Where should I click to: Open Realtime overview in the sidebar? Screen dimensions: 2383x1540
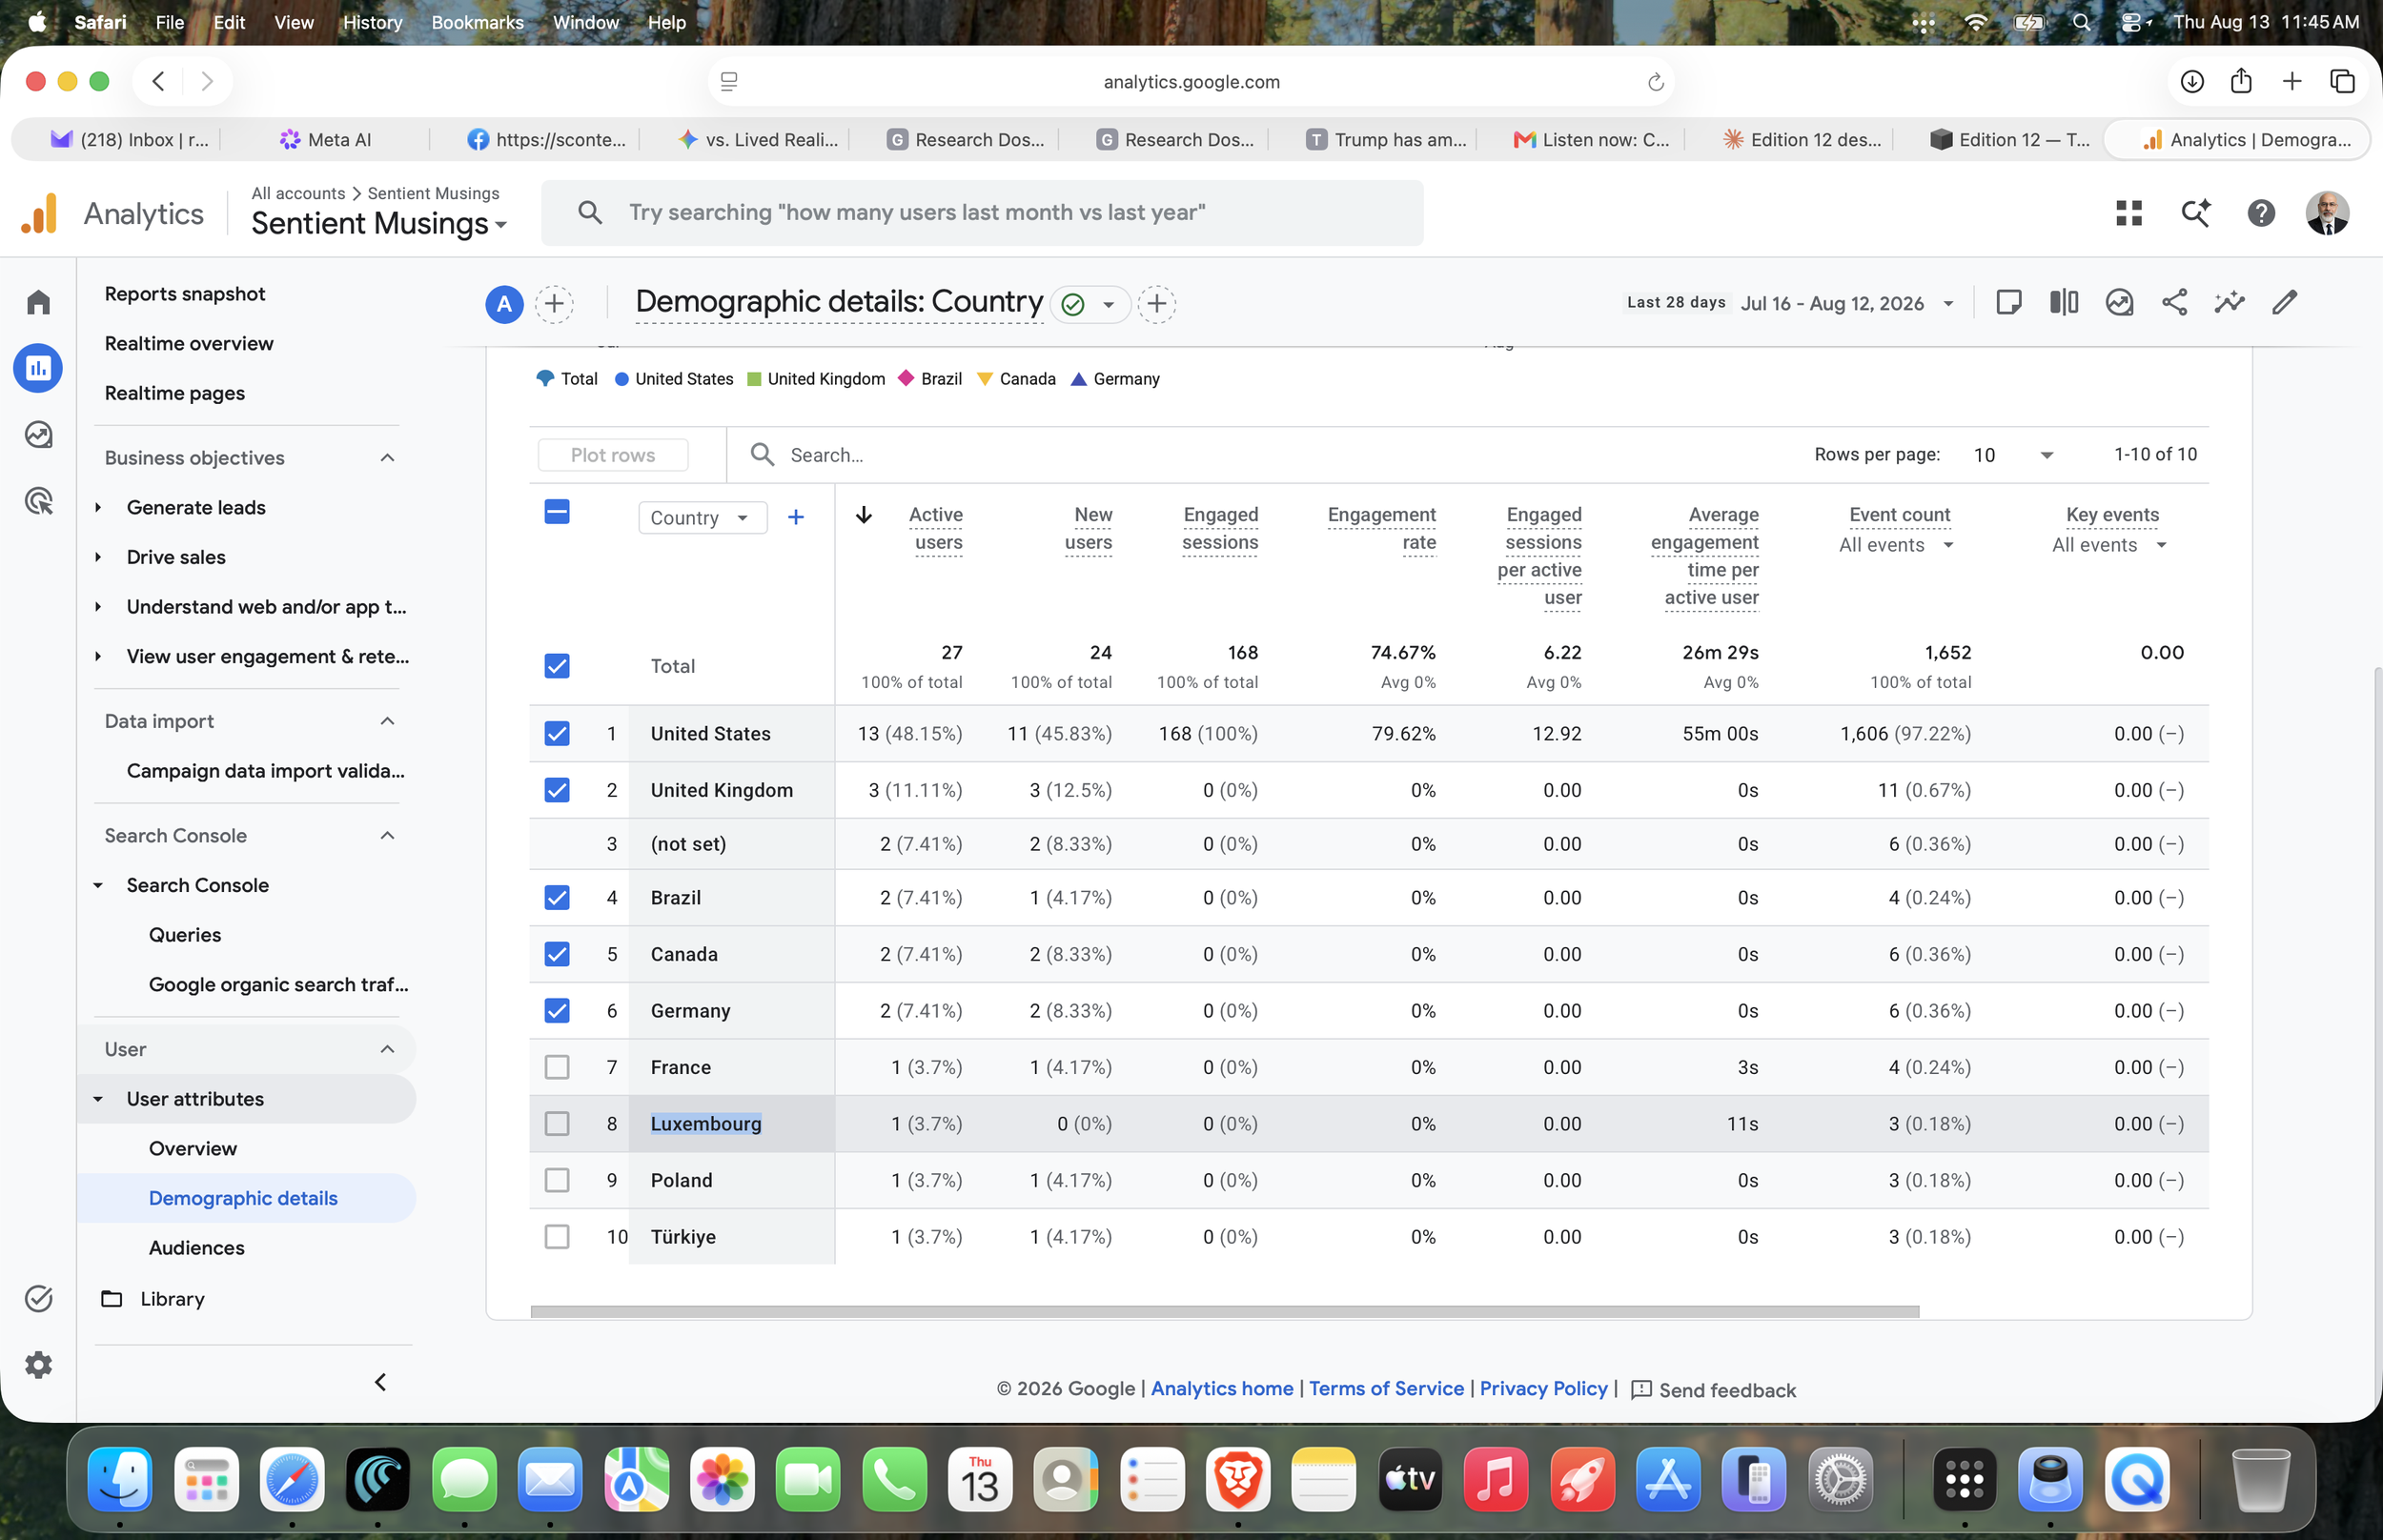[x=189, y=343]
